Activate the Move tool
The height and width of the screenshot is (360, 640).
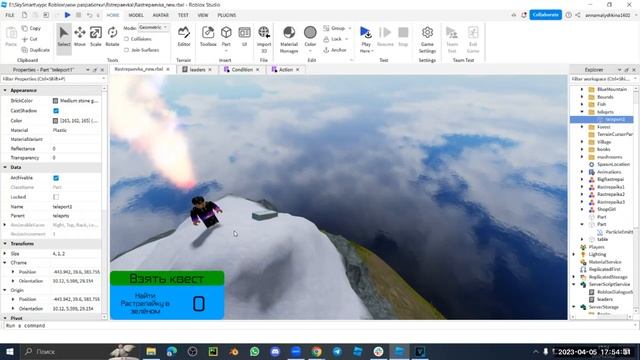[80, 37]
